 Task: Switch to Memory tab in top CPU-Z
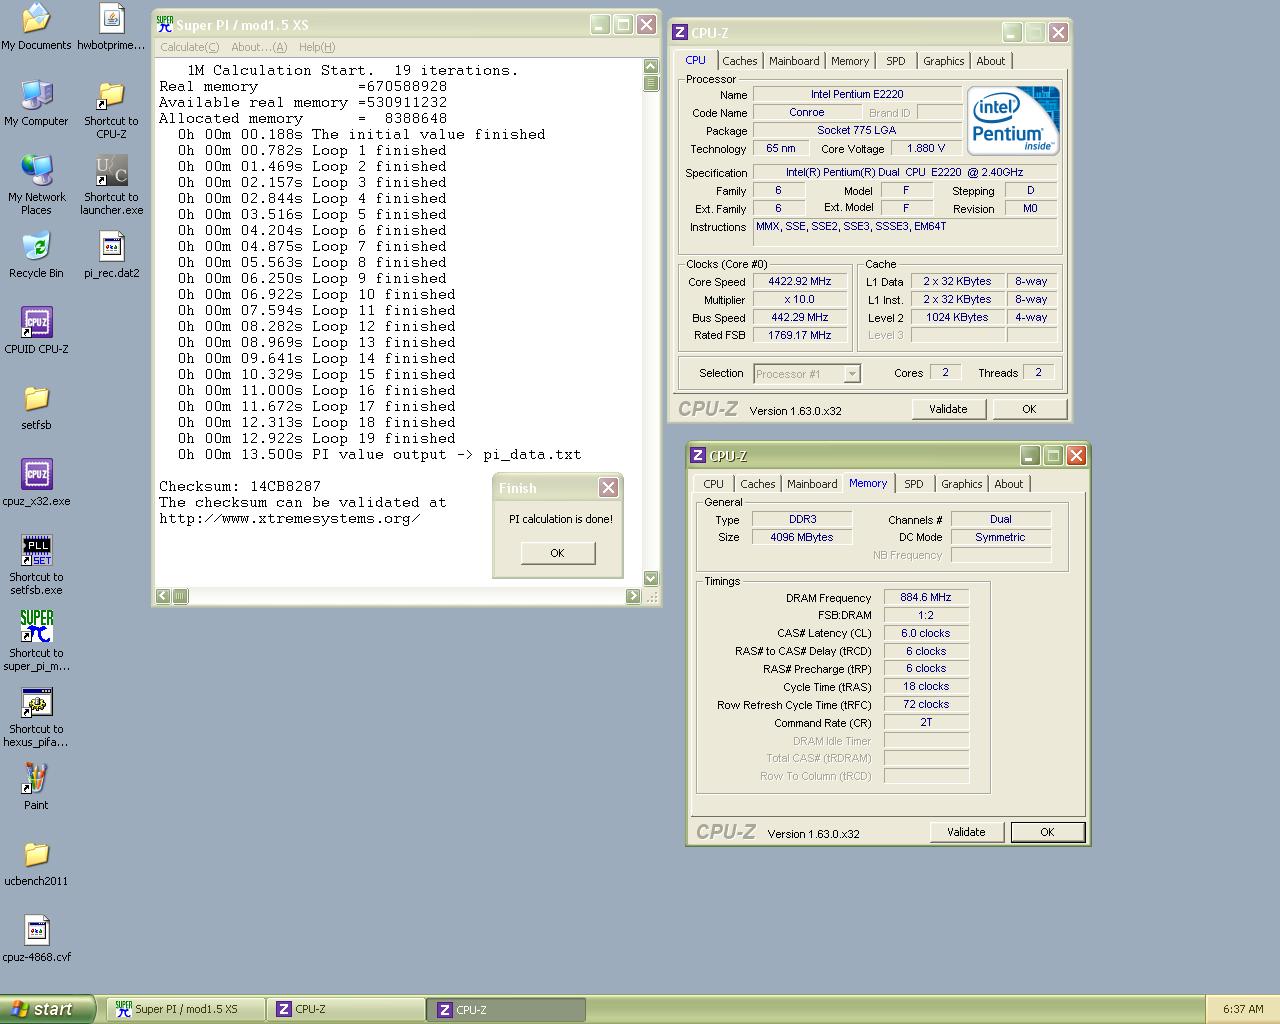(850, 61)
